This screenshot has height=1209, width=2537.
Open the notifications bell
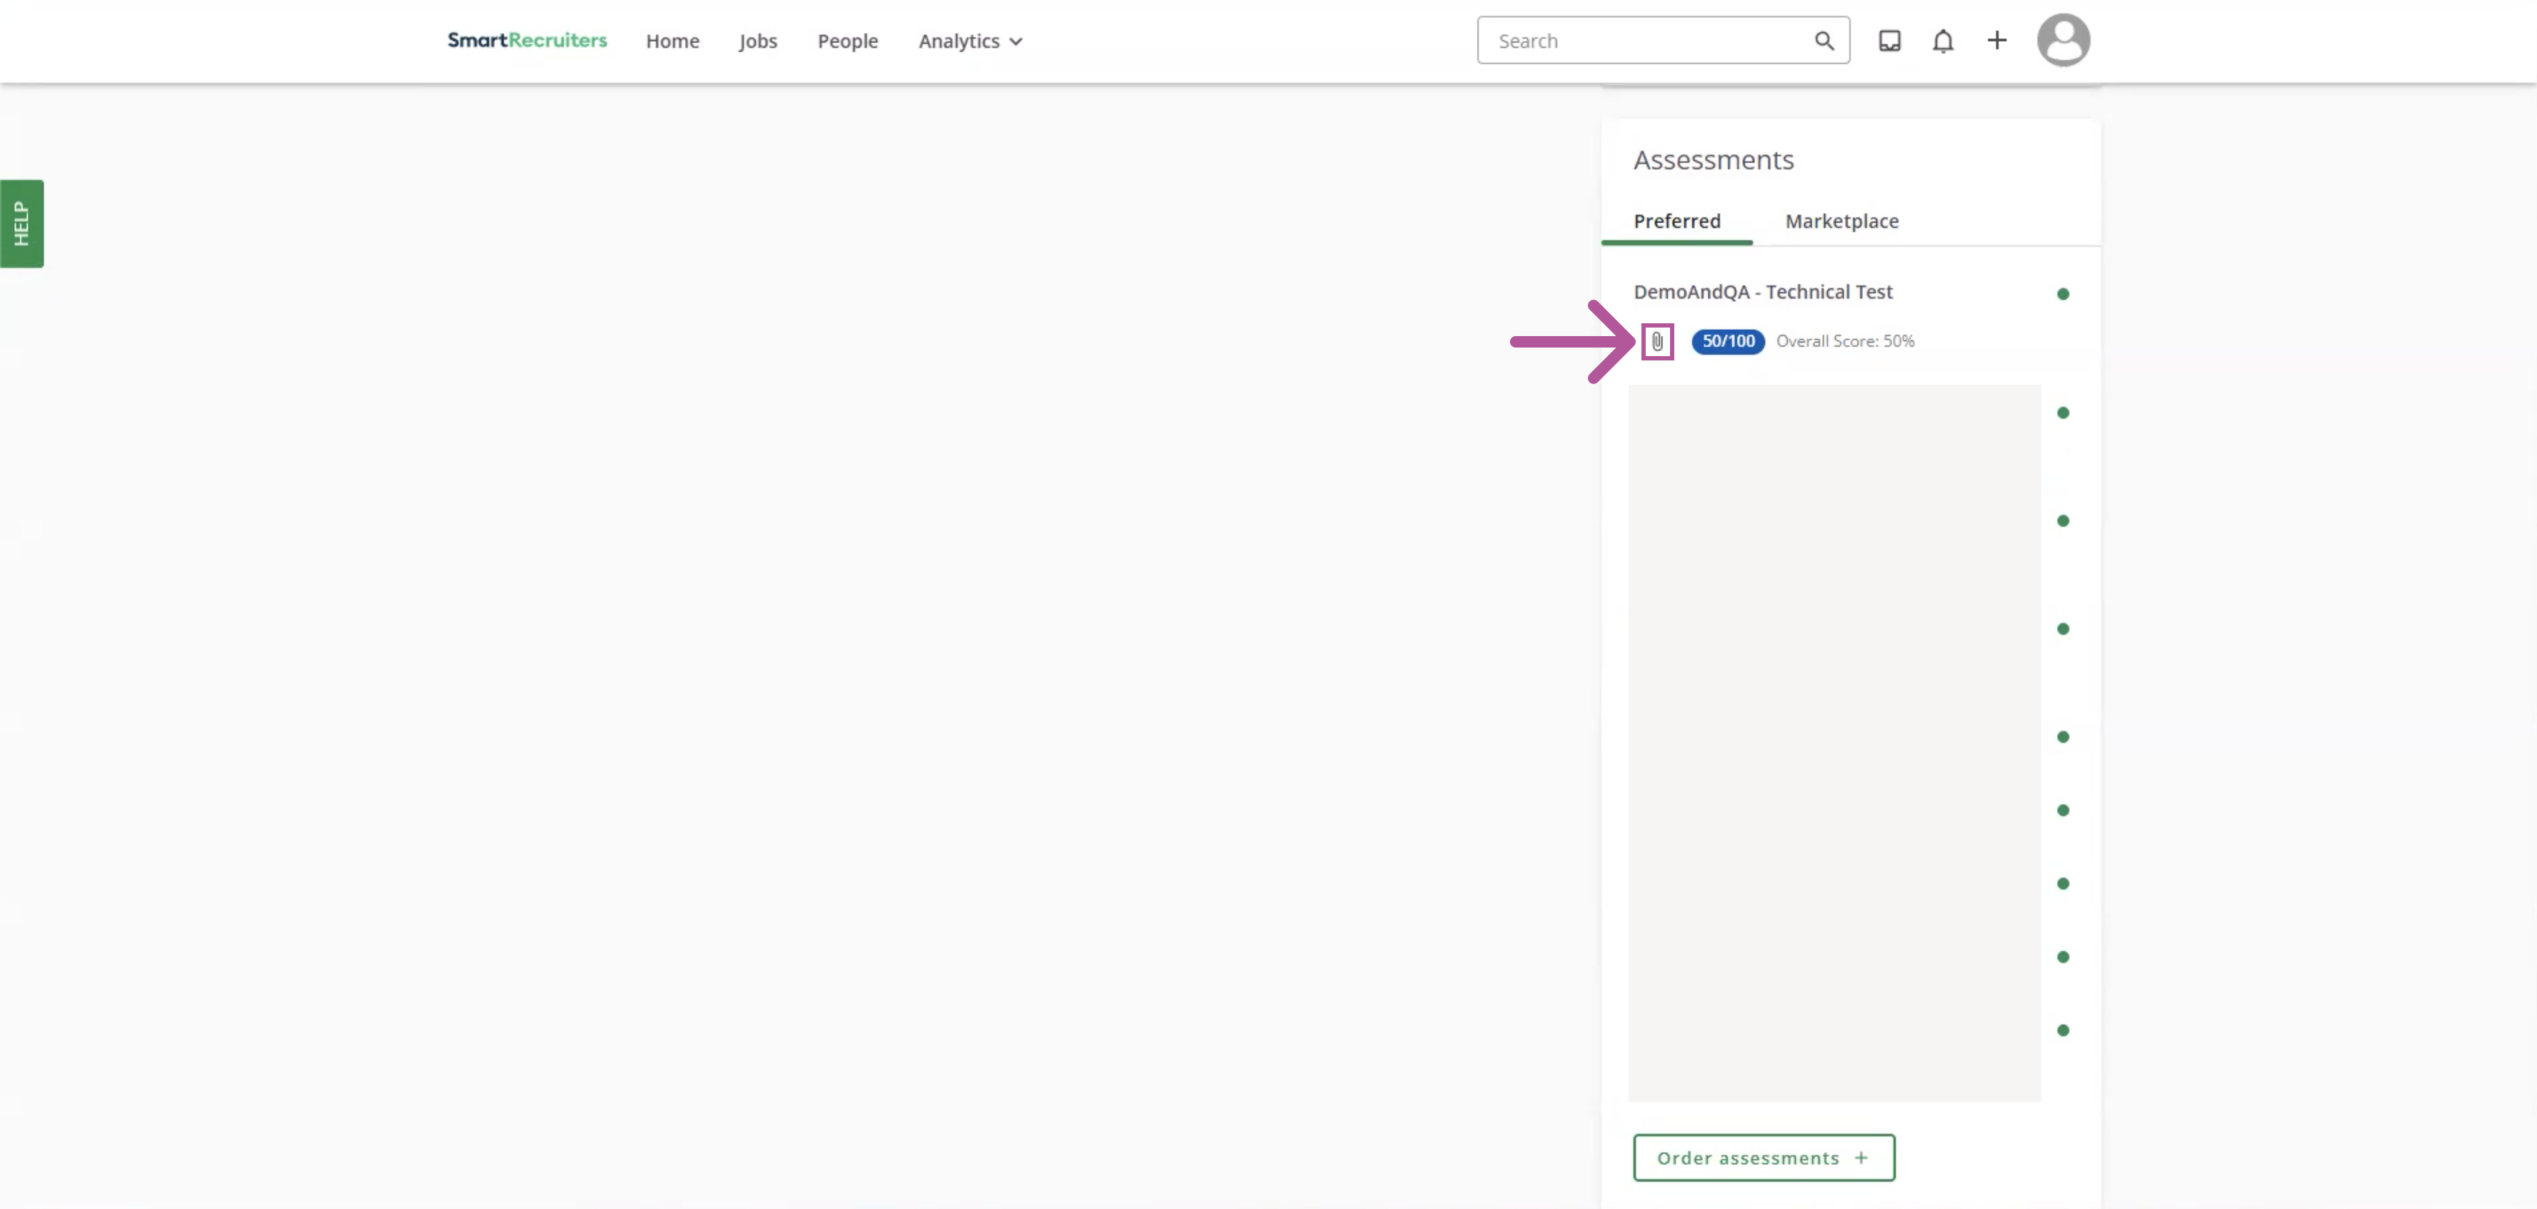coord(1942,41)
